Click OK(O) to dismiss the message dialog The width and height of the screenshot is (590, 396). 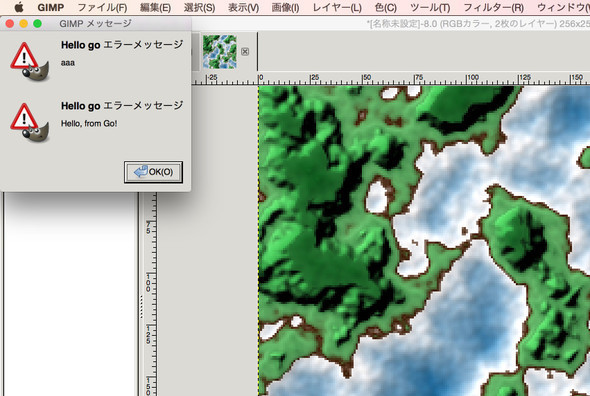click(154, 172)
